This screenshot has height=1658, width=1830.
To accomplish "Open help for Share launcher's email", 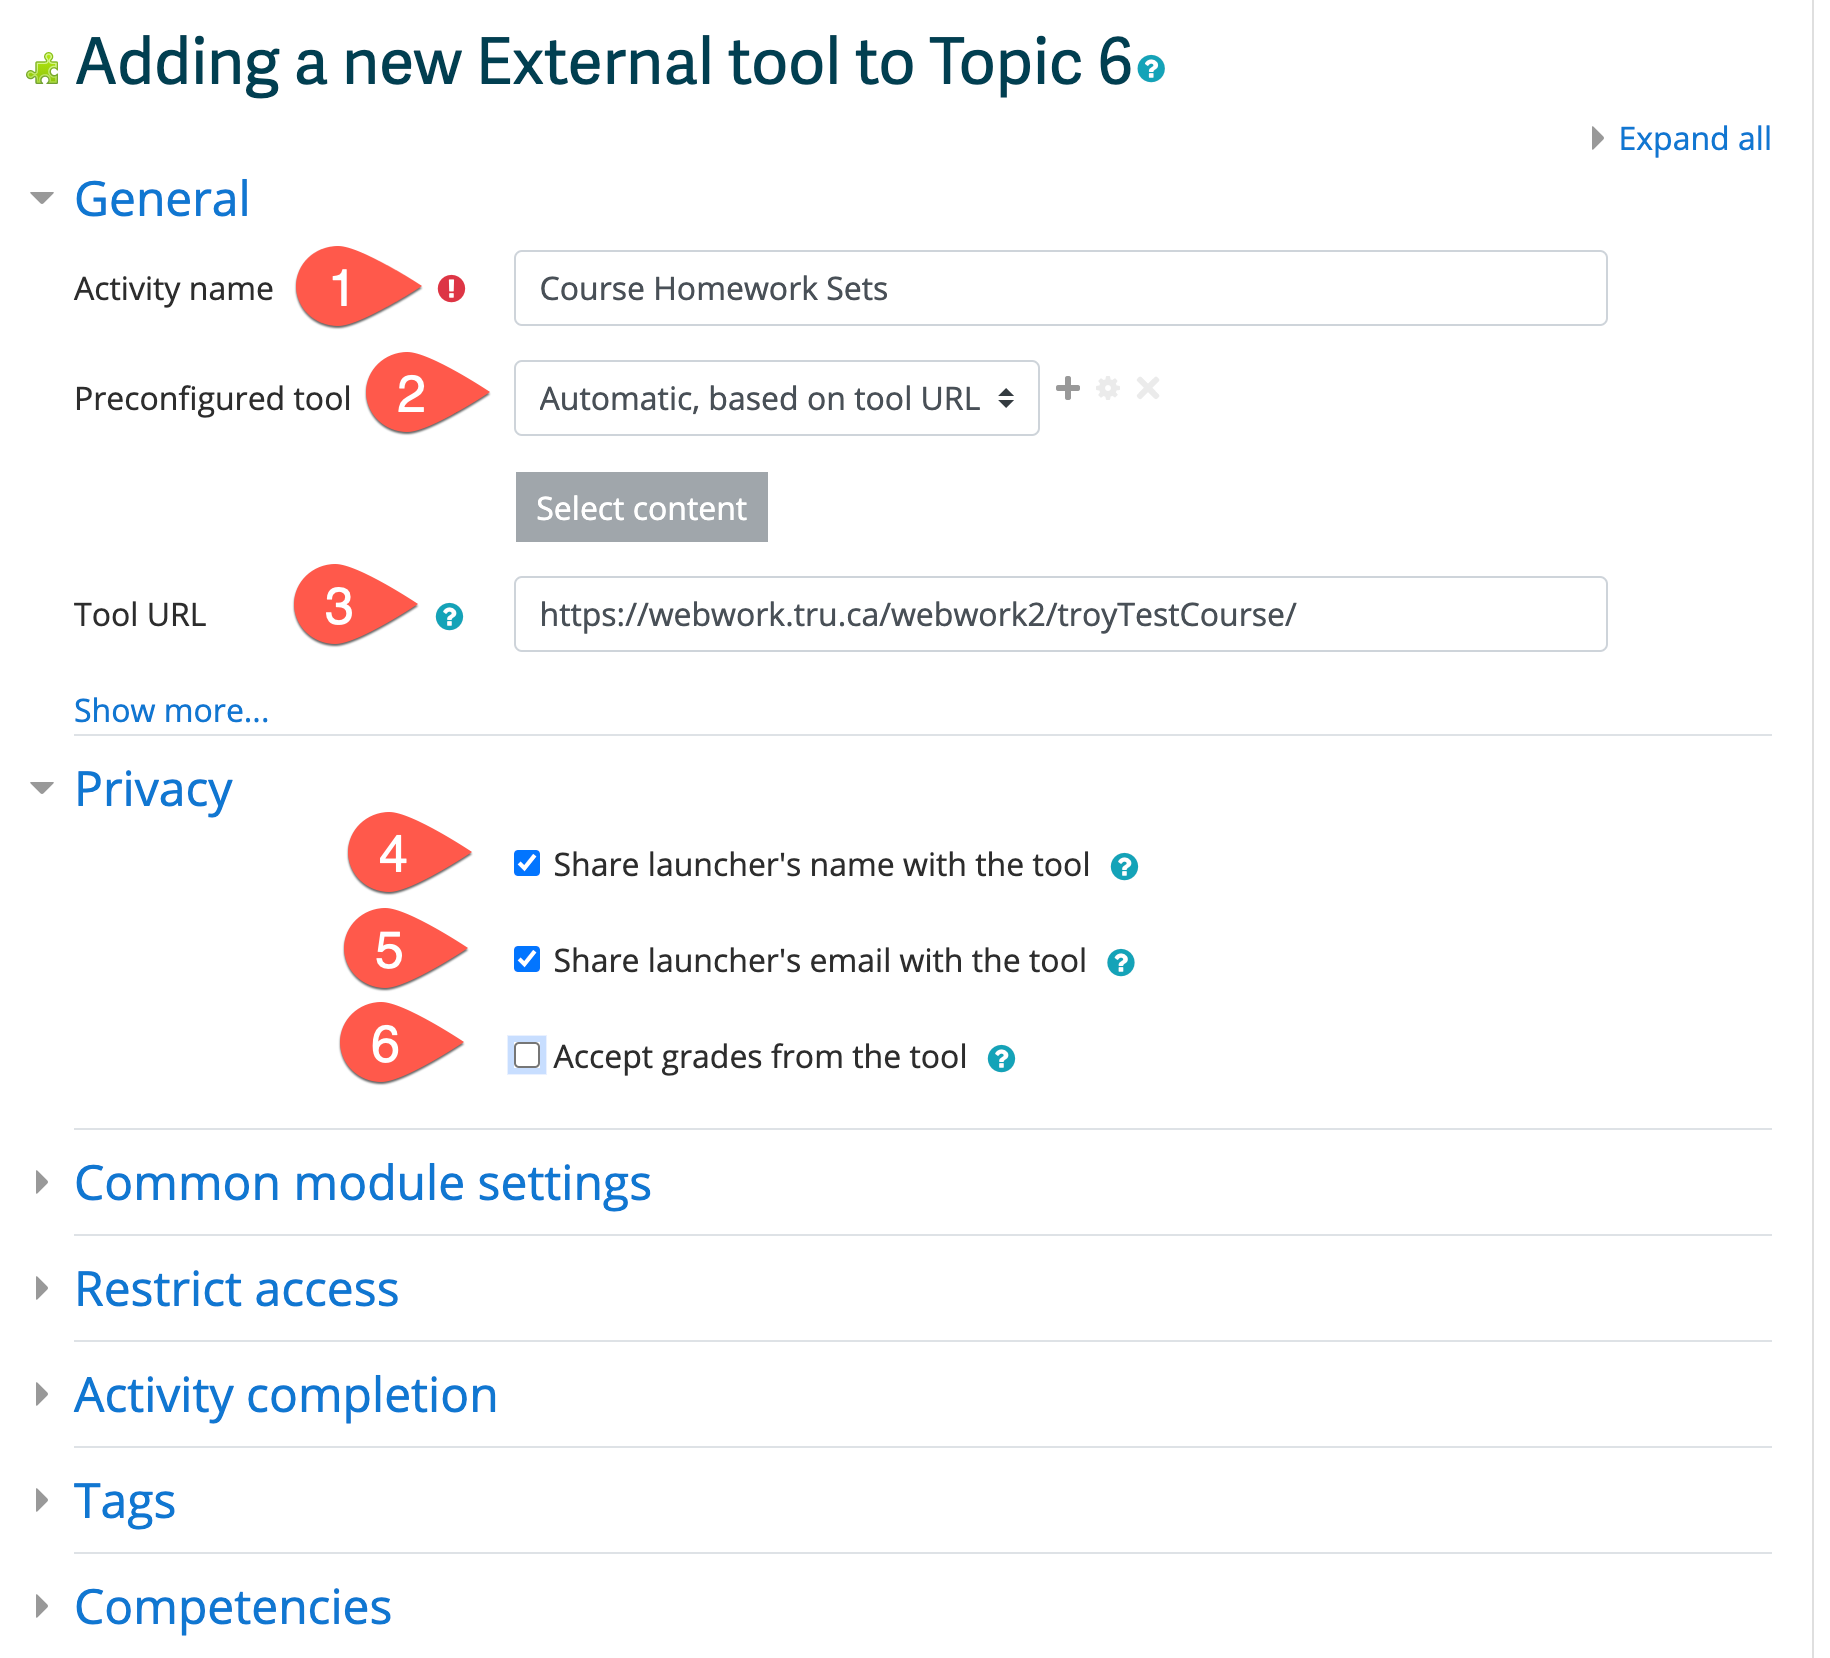I will [x=1120, y=963].
